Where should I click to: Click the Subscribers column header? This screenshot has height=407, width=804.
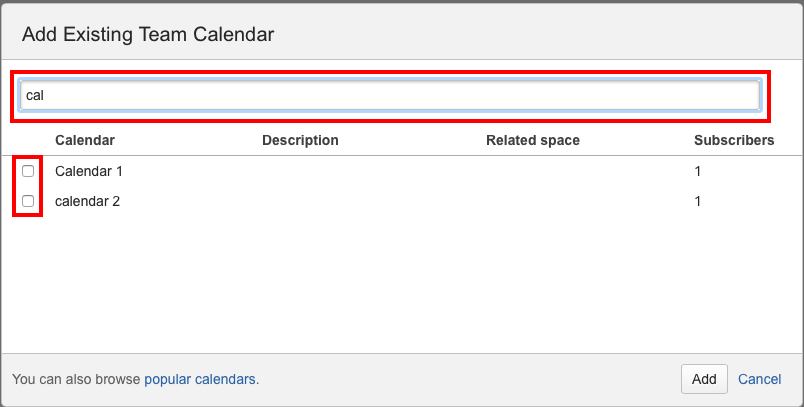(x=733, y=140)
